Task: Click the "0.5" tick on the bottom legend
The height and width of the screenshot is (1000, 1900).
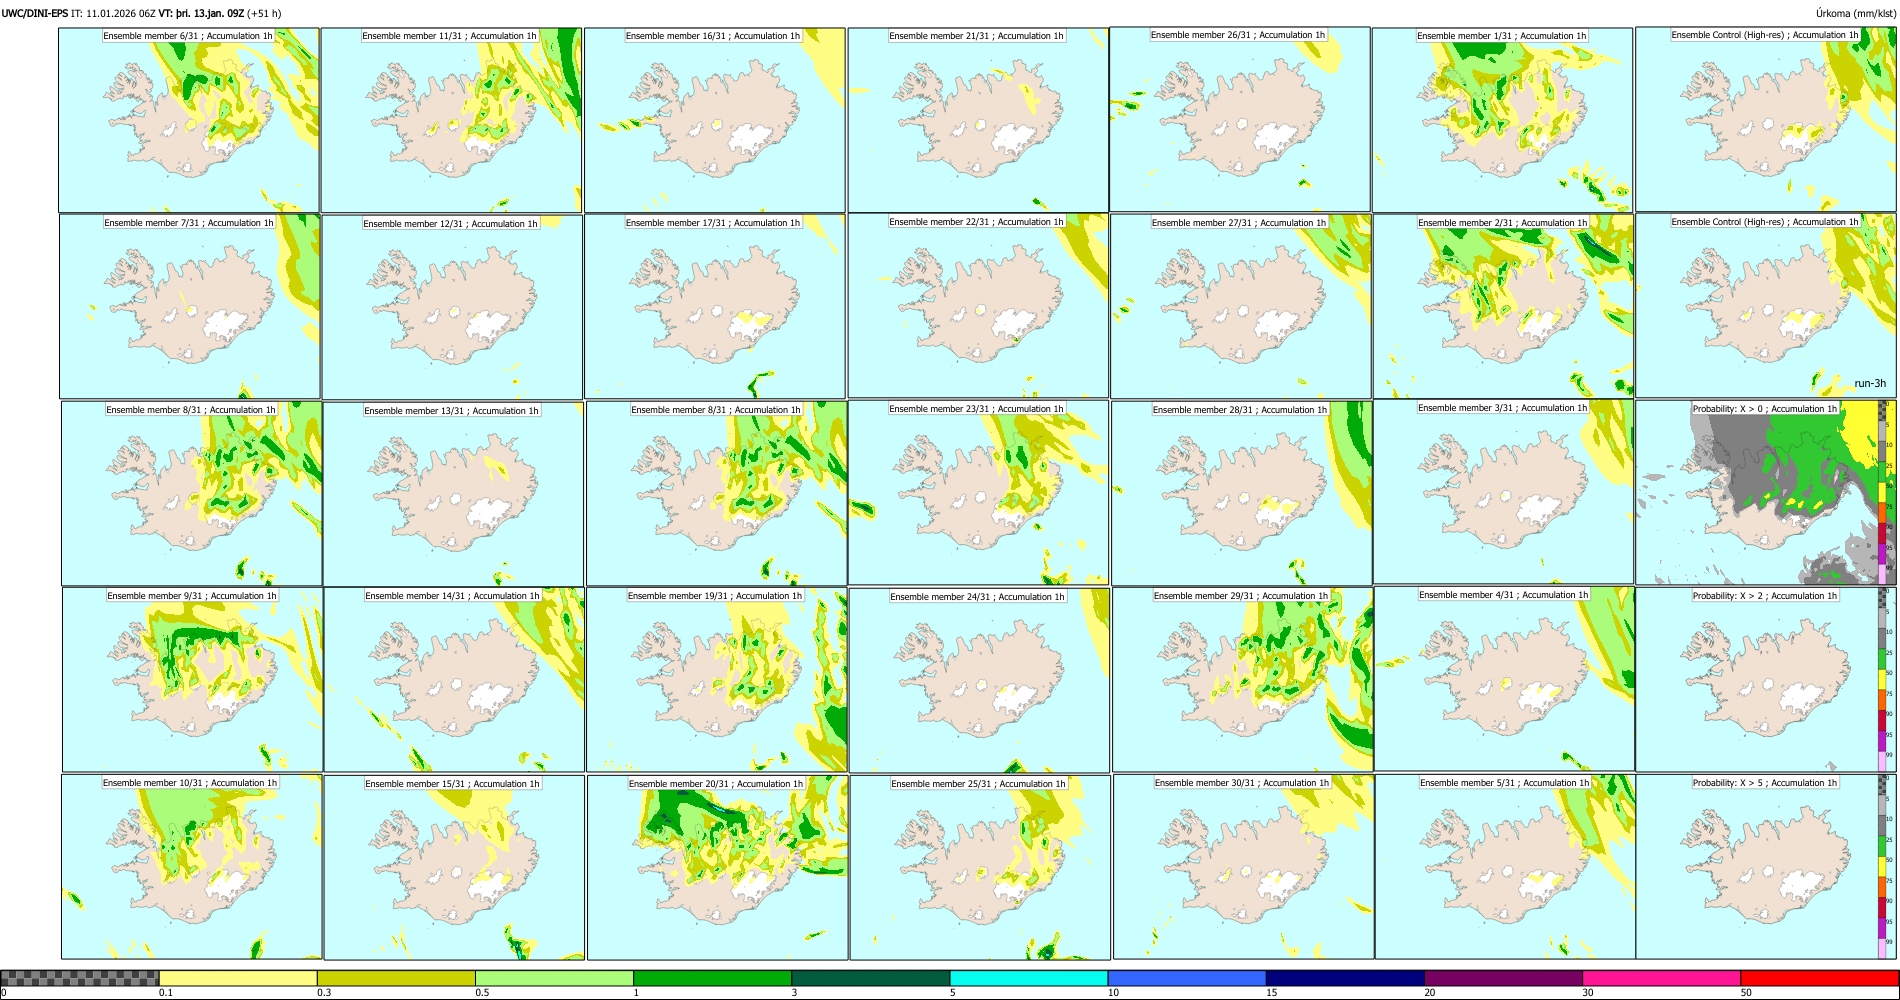Action: 482,993
